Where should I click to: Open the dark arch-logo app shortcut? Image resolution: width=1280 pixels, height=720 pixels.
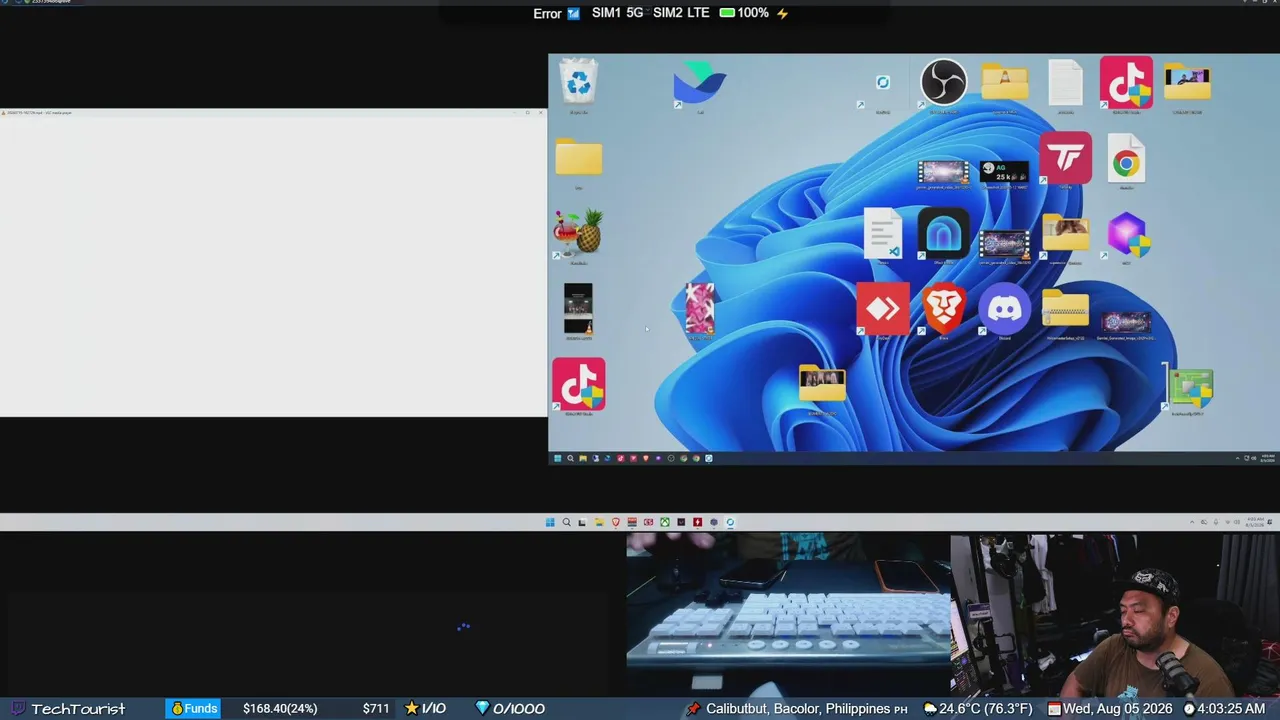tap(943, 233)
